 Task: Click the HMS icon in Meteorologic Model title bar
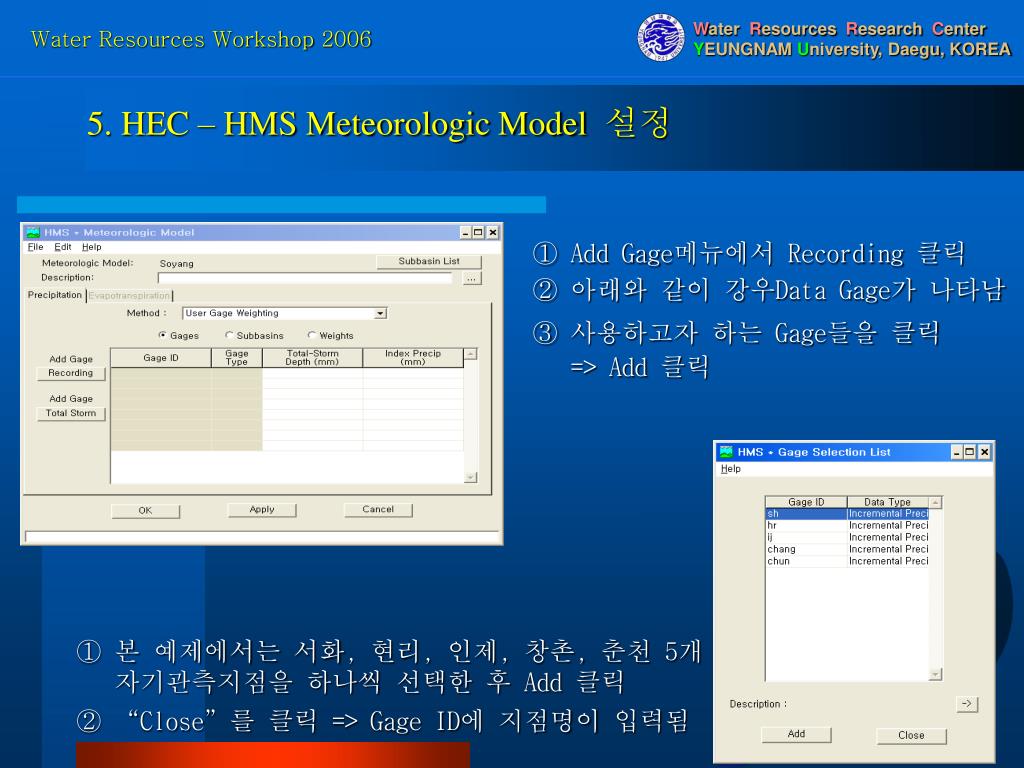33,232
